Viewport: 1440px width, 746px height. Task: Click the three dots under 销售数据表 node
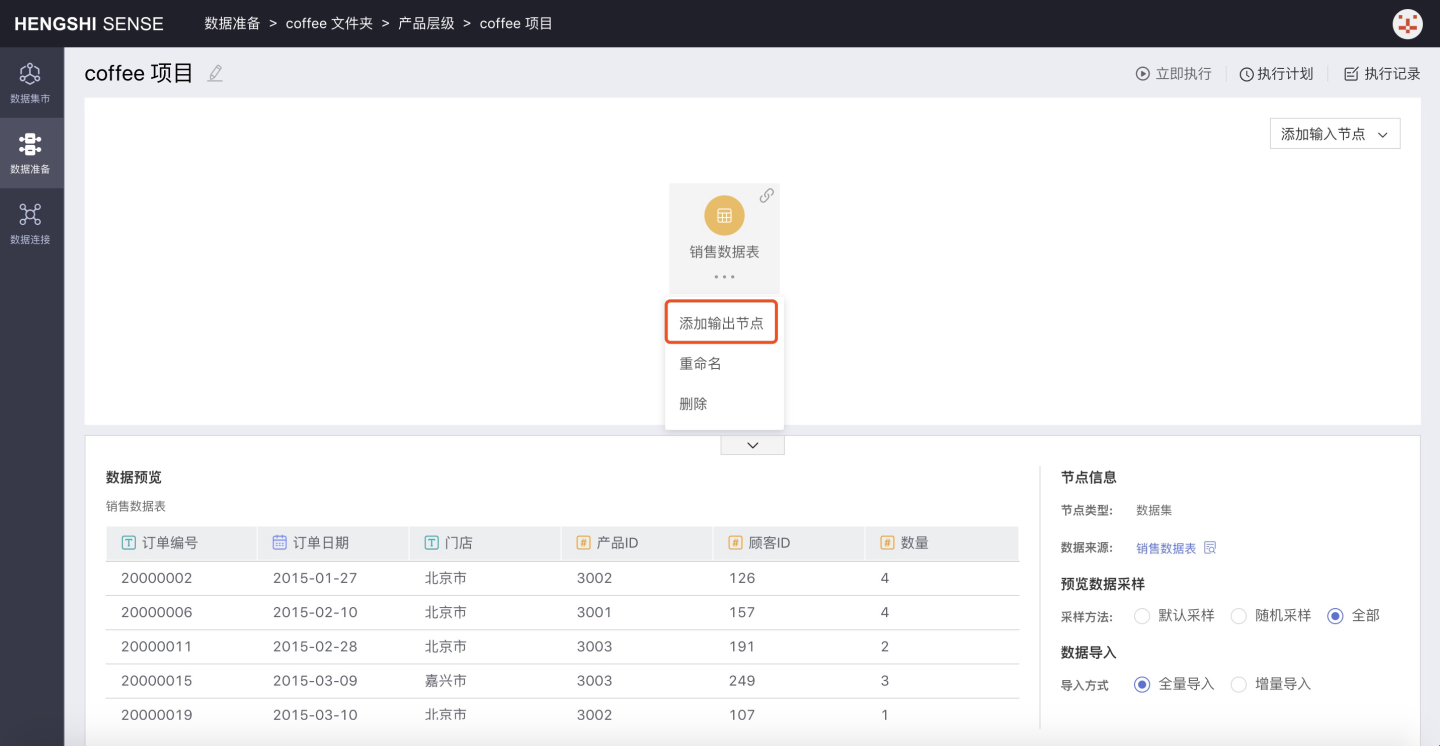724,277
